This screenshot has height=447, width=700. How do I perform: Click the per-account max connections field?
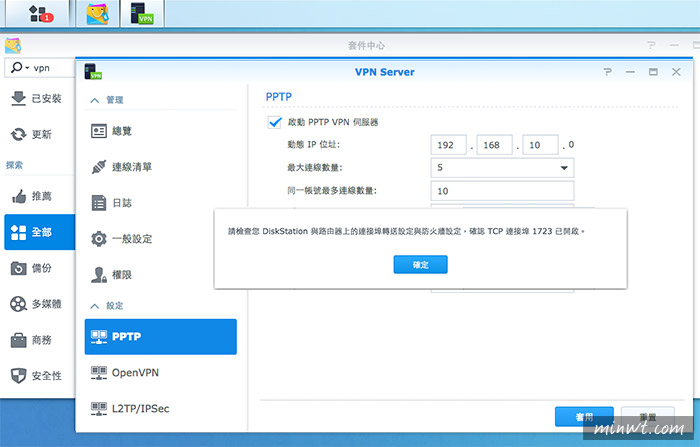coord(502,191)
